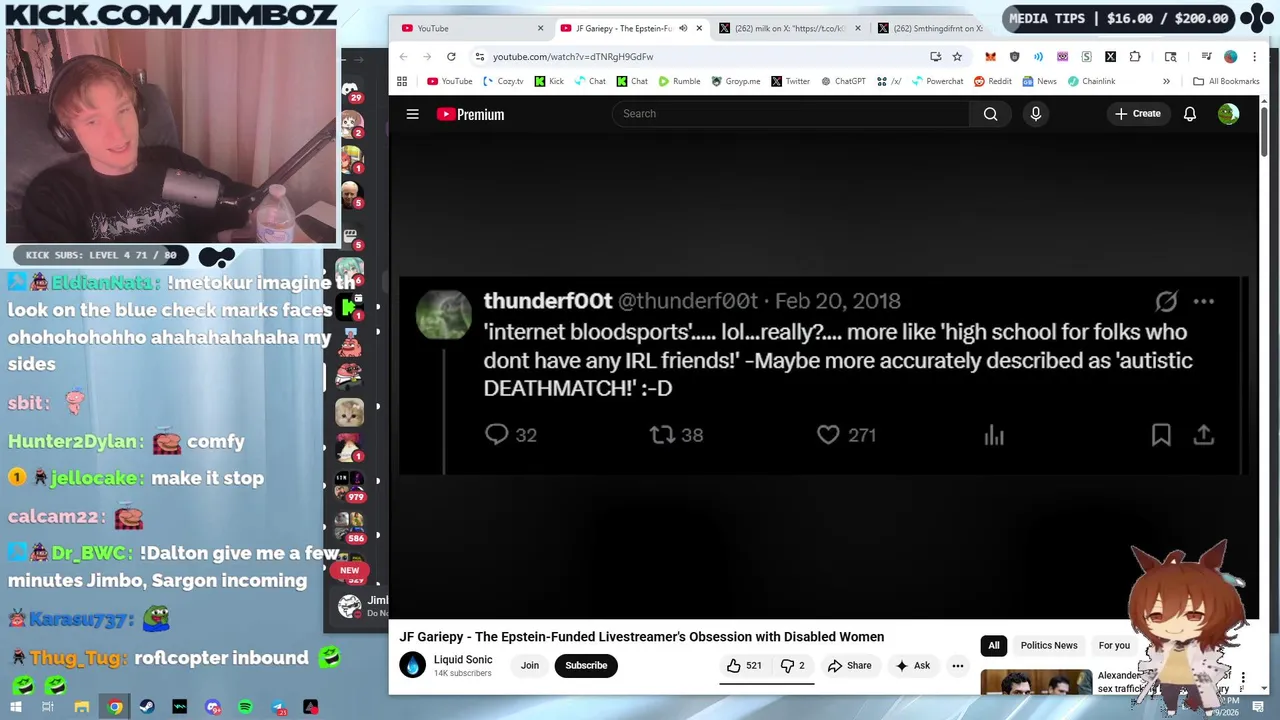Viewport: 1280px width, 720px height.
Task: Expand hidden bookmarks overflow chevron
Action: coord(1166,81)
